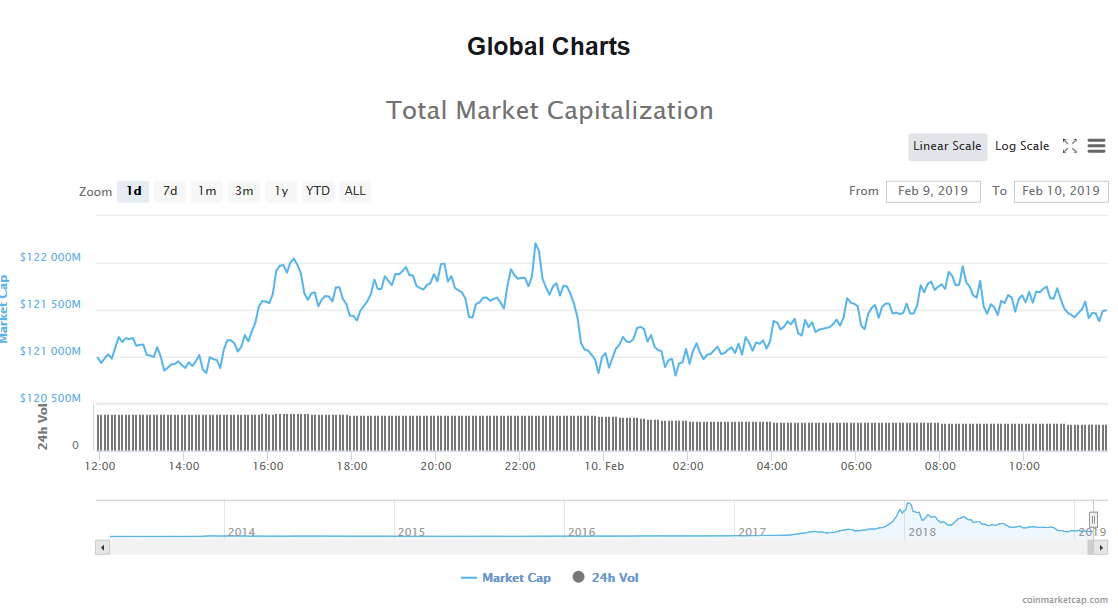Select Linear Scale option
Screen dimensions: 1118x616
coord(947,146)
